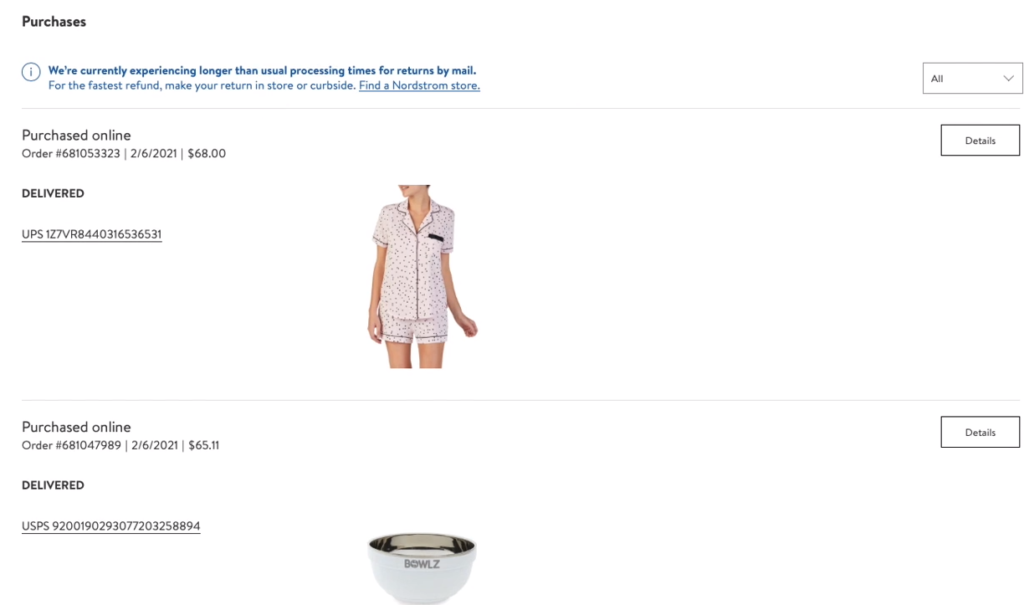Click the order number #681053323 text
The height and width of the screenshot is (605, 1024).
tap(71, 154)
